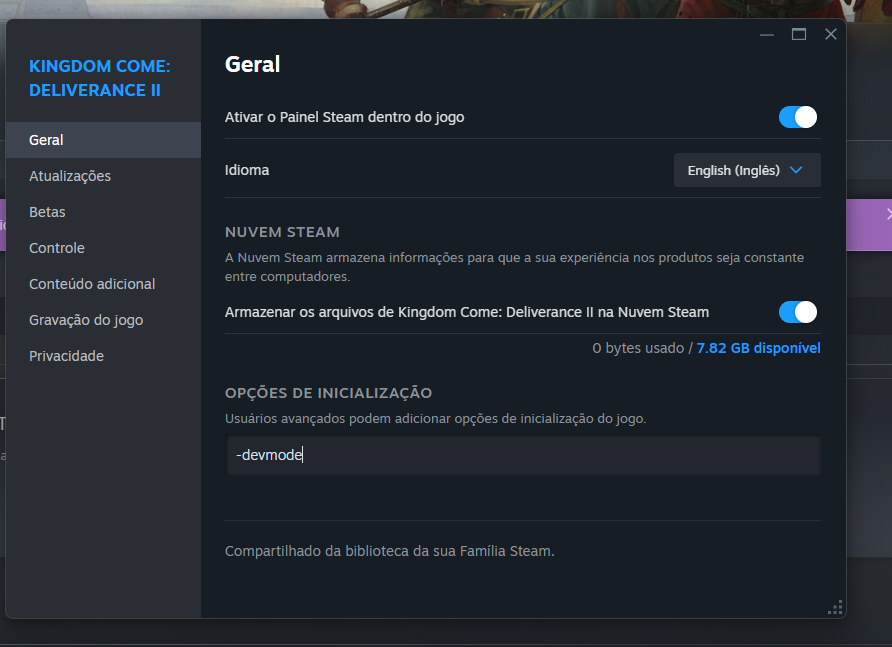Click the NUVEM STEAM section heading
Image resolution: width=892 pixels, height=647 pixels.
[x=282, y=232]
